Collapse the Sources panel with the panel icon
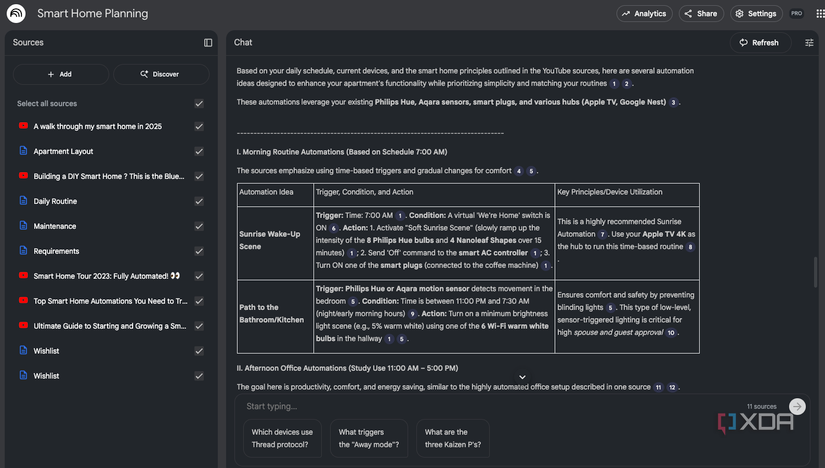Screen dimensions: 825x468 tap(208, 43)
